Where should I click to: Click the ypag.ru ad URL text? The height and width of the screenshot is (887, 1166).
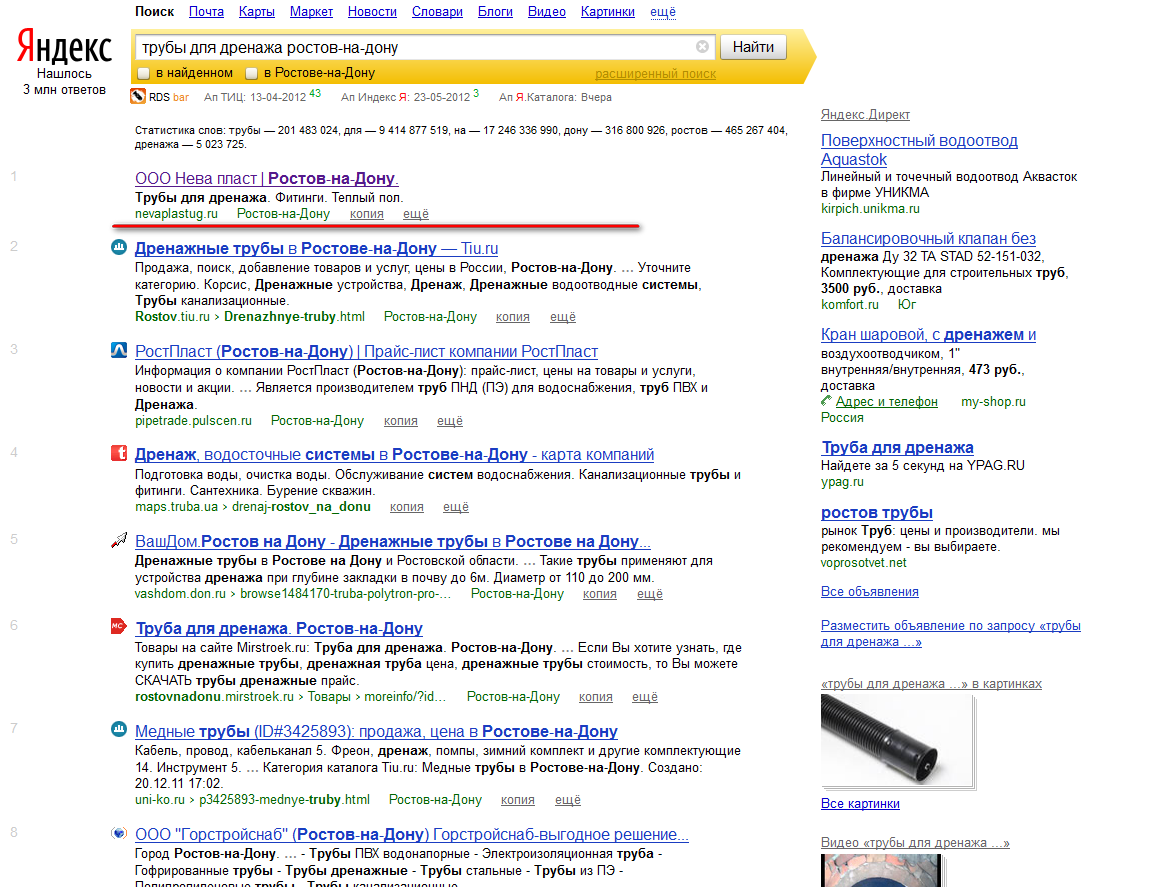(842, 482)
